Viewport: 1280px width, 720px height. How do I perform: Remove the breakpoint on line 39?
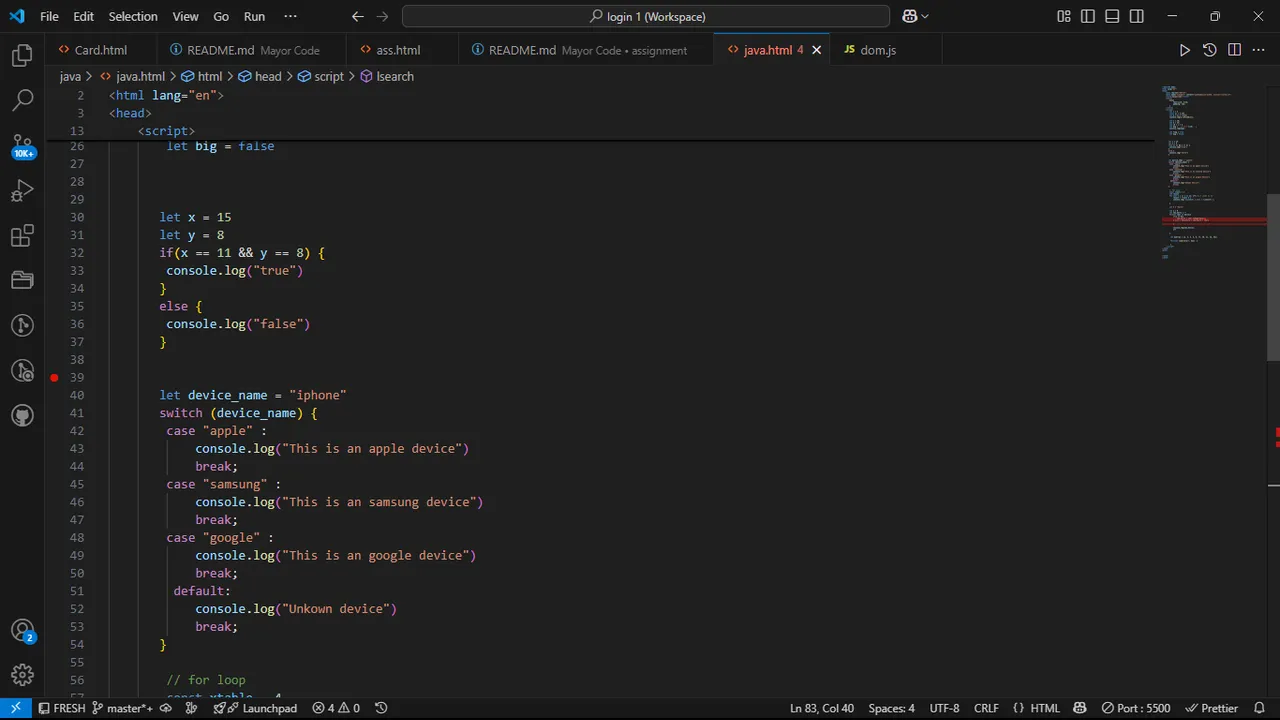54,377
